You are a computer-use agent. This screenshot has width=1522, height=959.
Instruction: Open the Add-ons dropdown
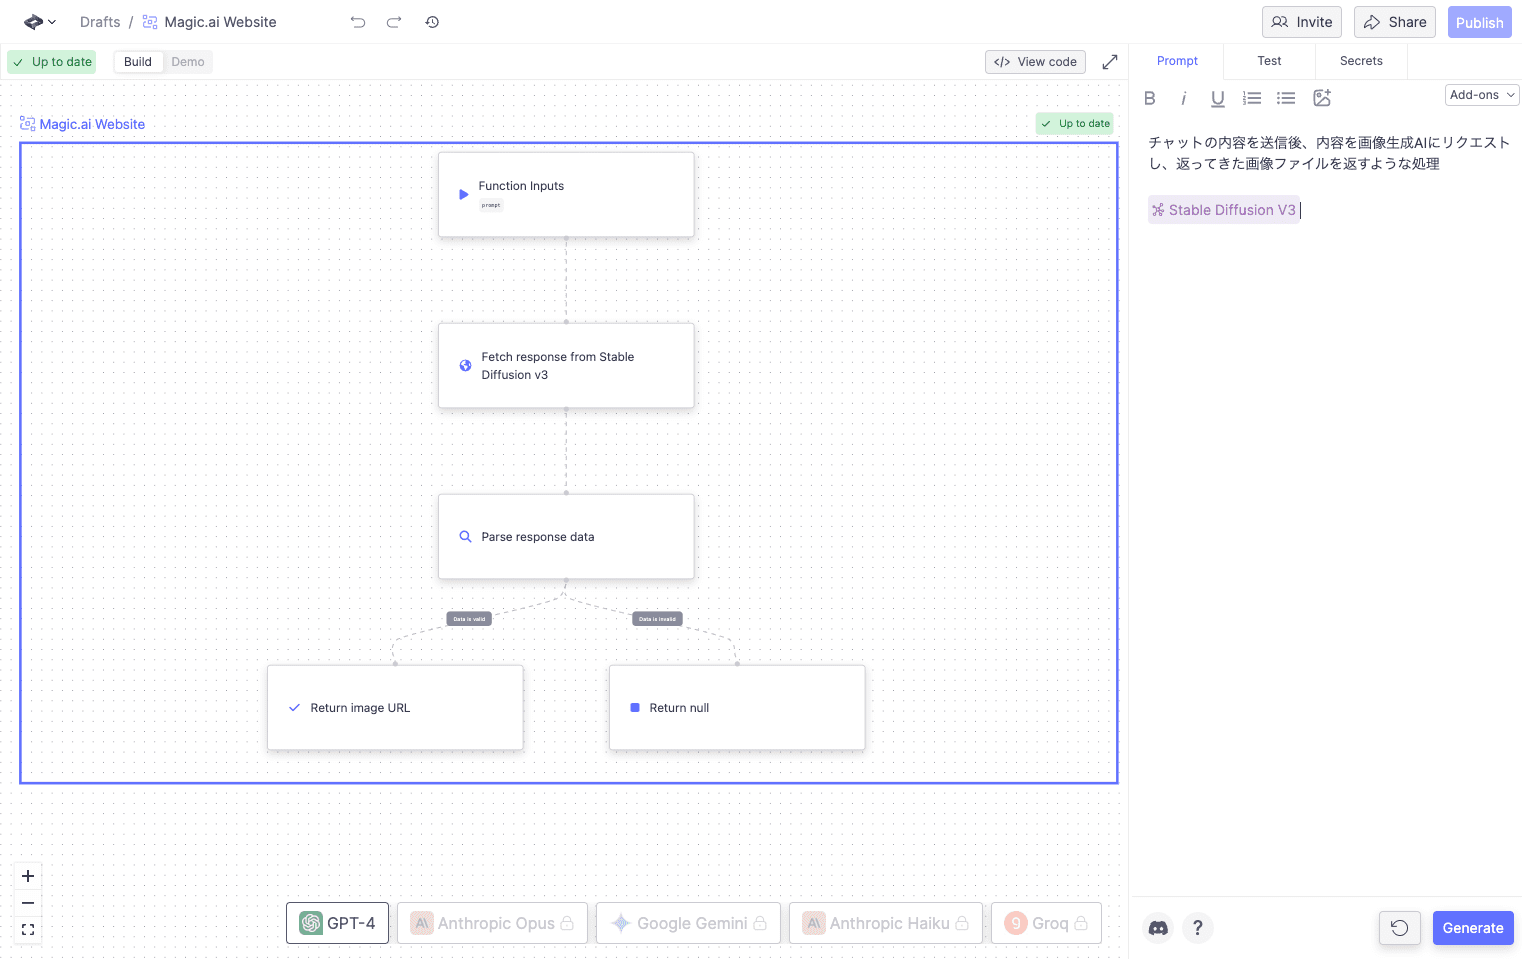pos(1482,95)
